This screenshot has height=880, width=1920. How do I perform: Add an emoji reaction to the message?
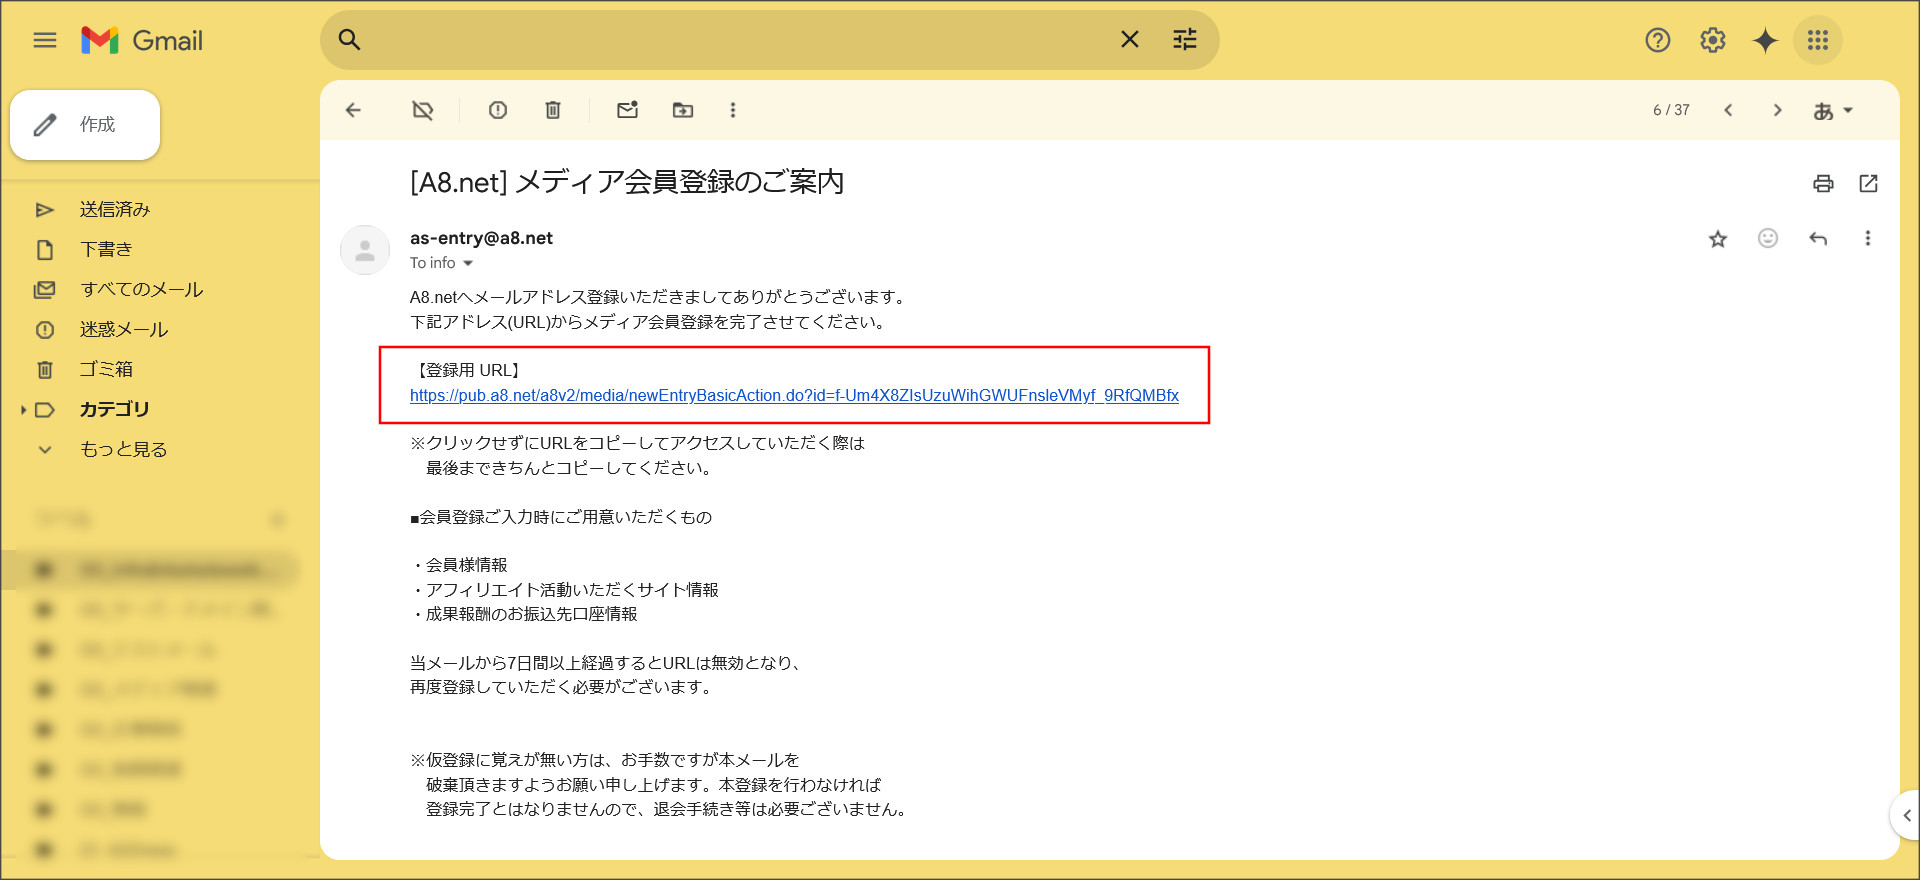click(x=1768, y=238)
